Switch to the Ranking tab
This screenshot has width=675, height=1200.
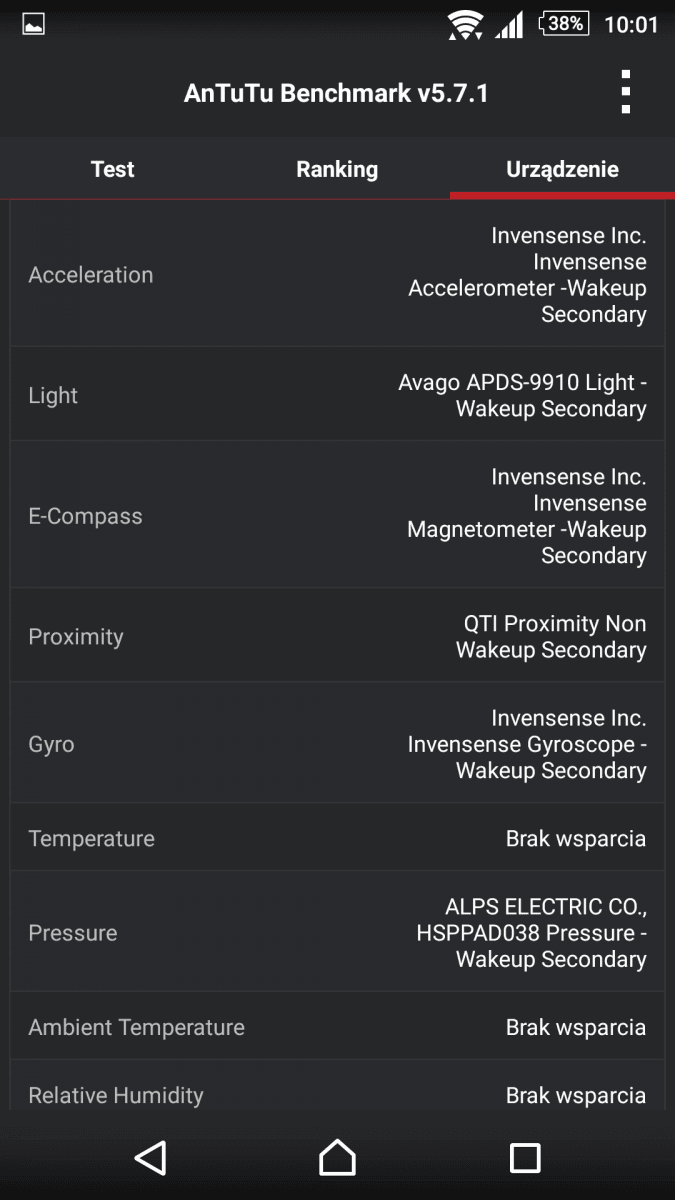coord(337,169)
